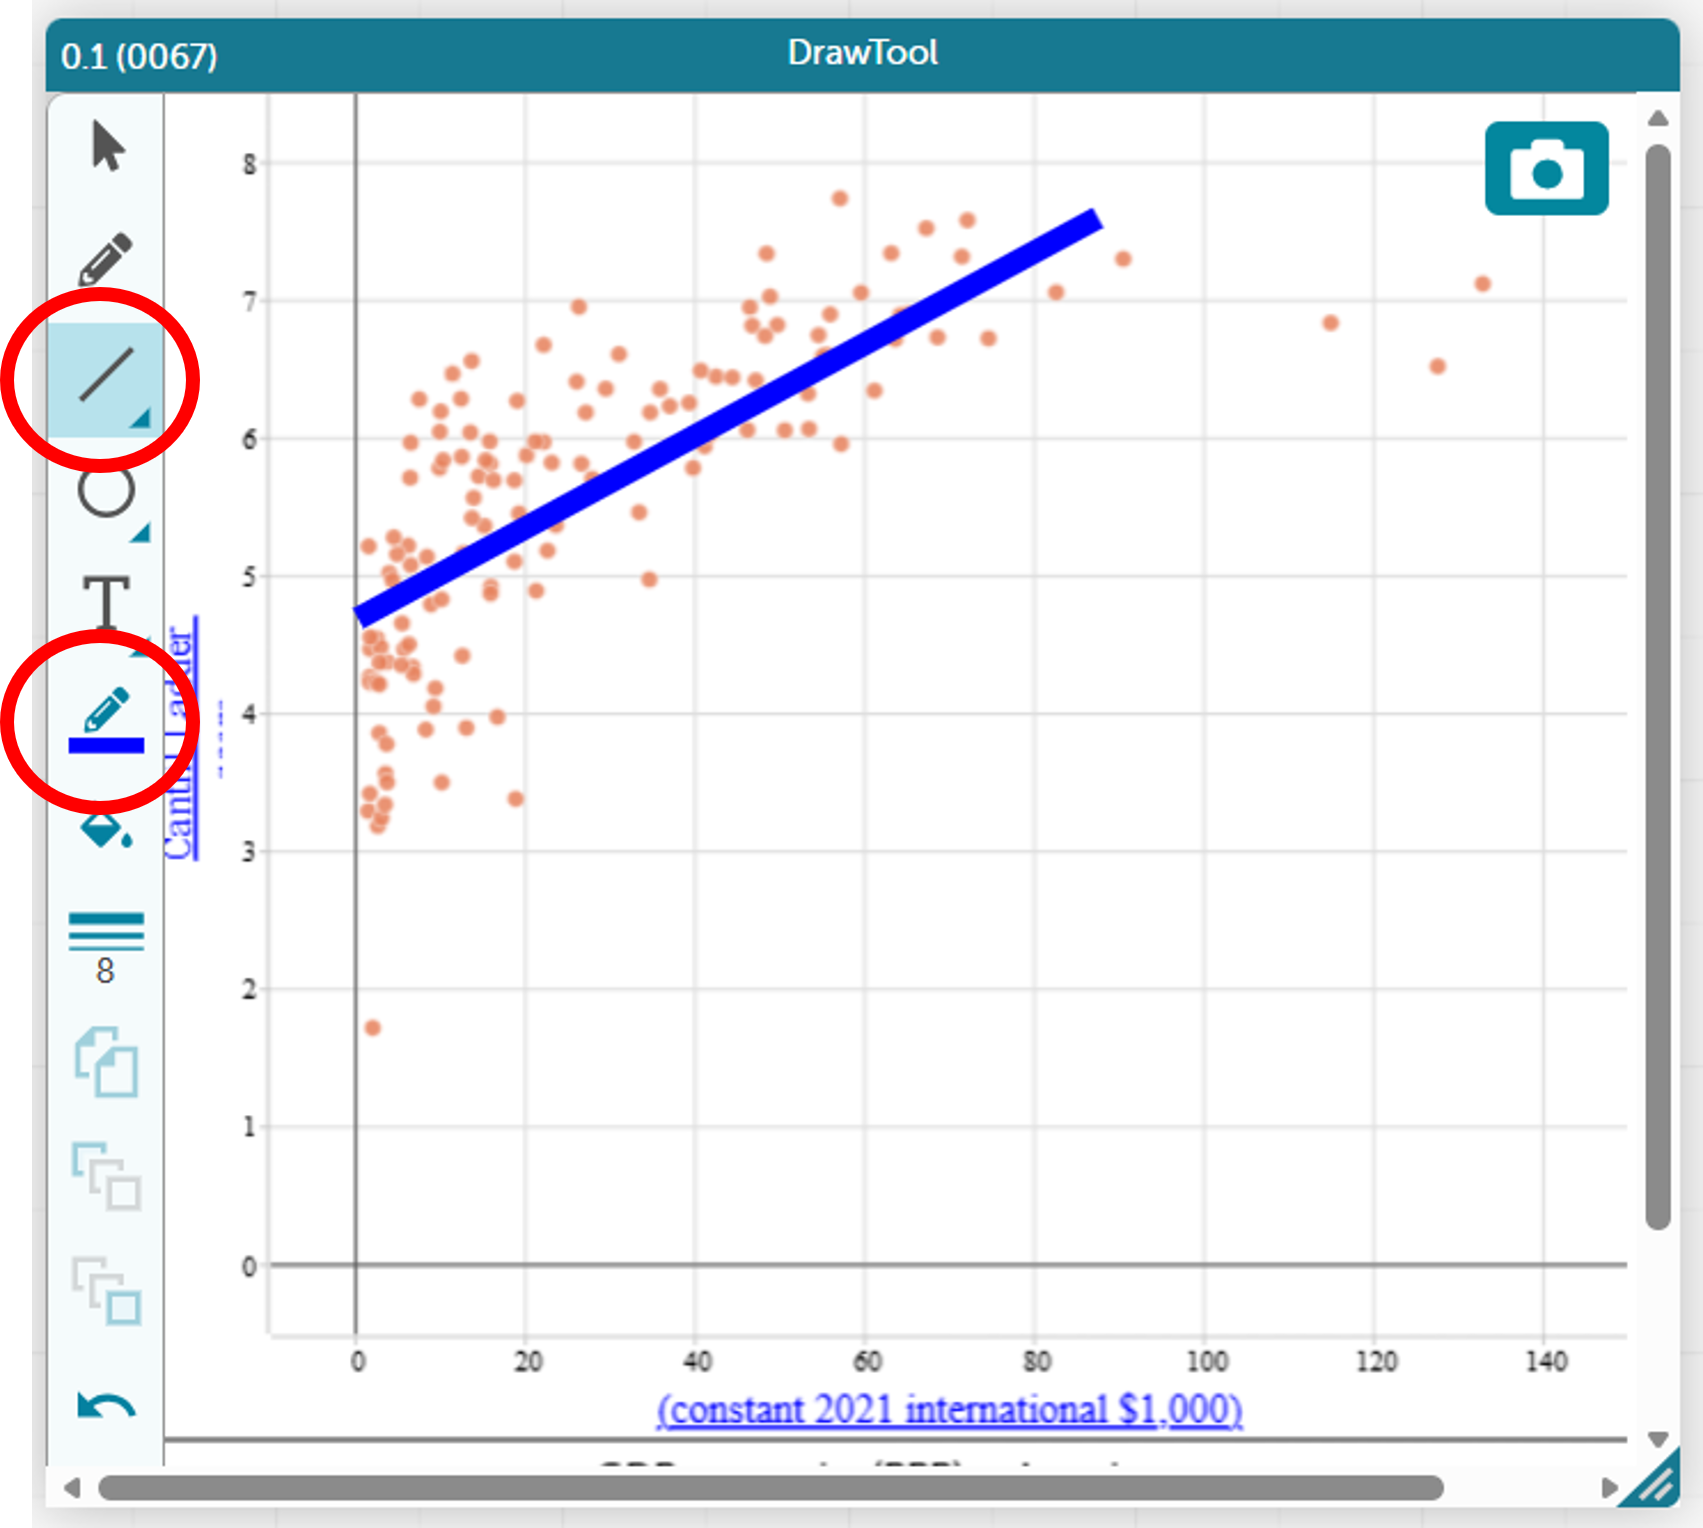Click the send to back icon

(105, 1291)
